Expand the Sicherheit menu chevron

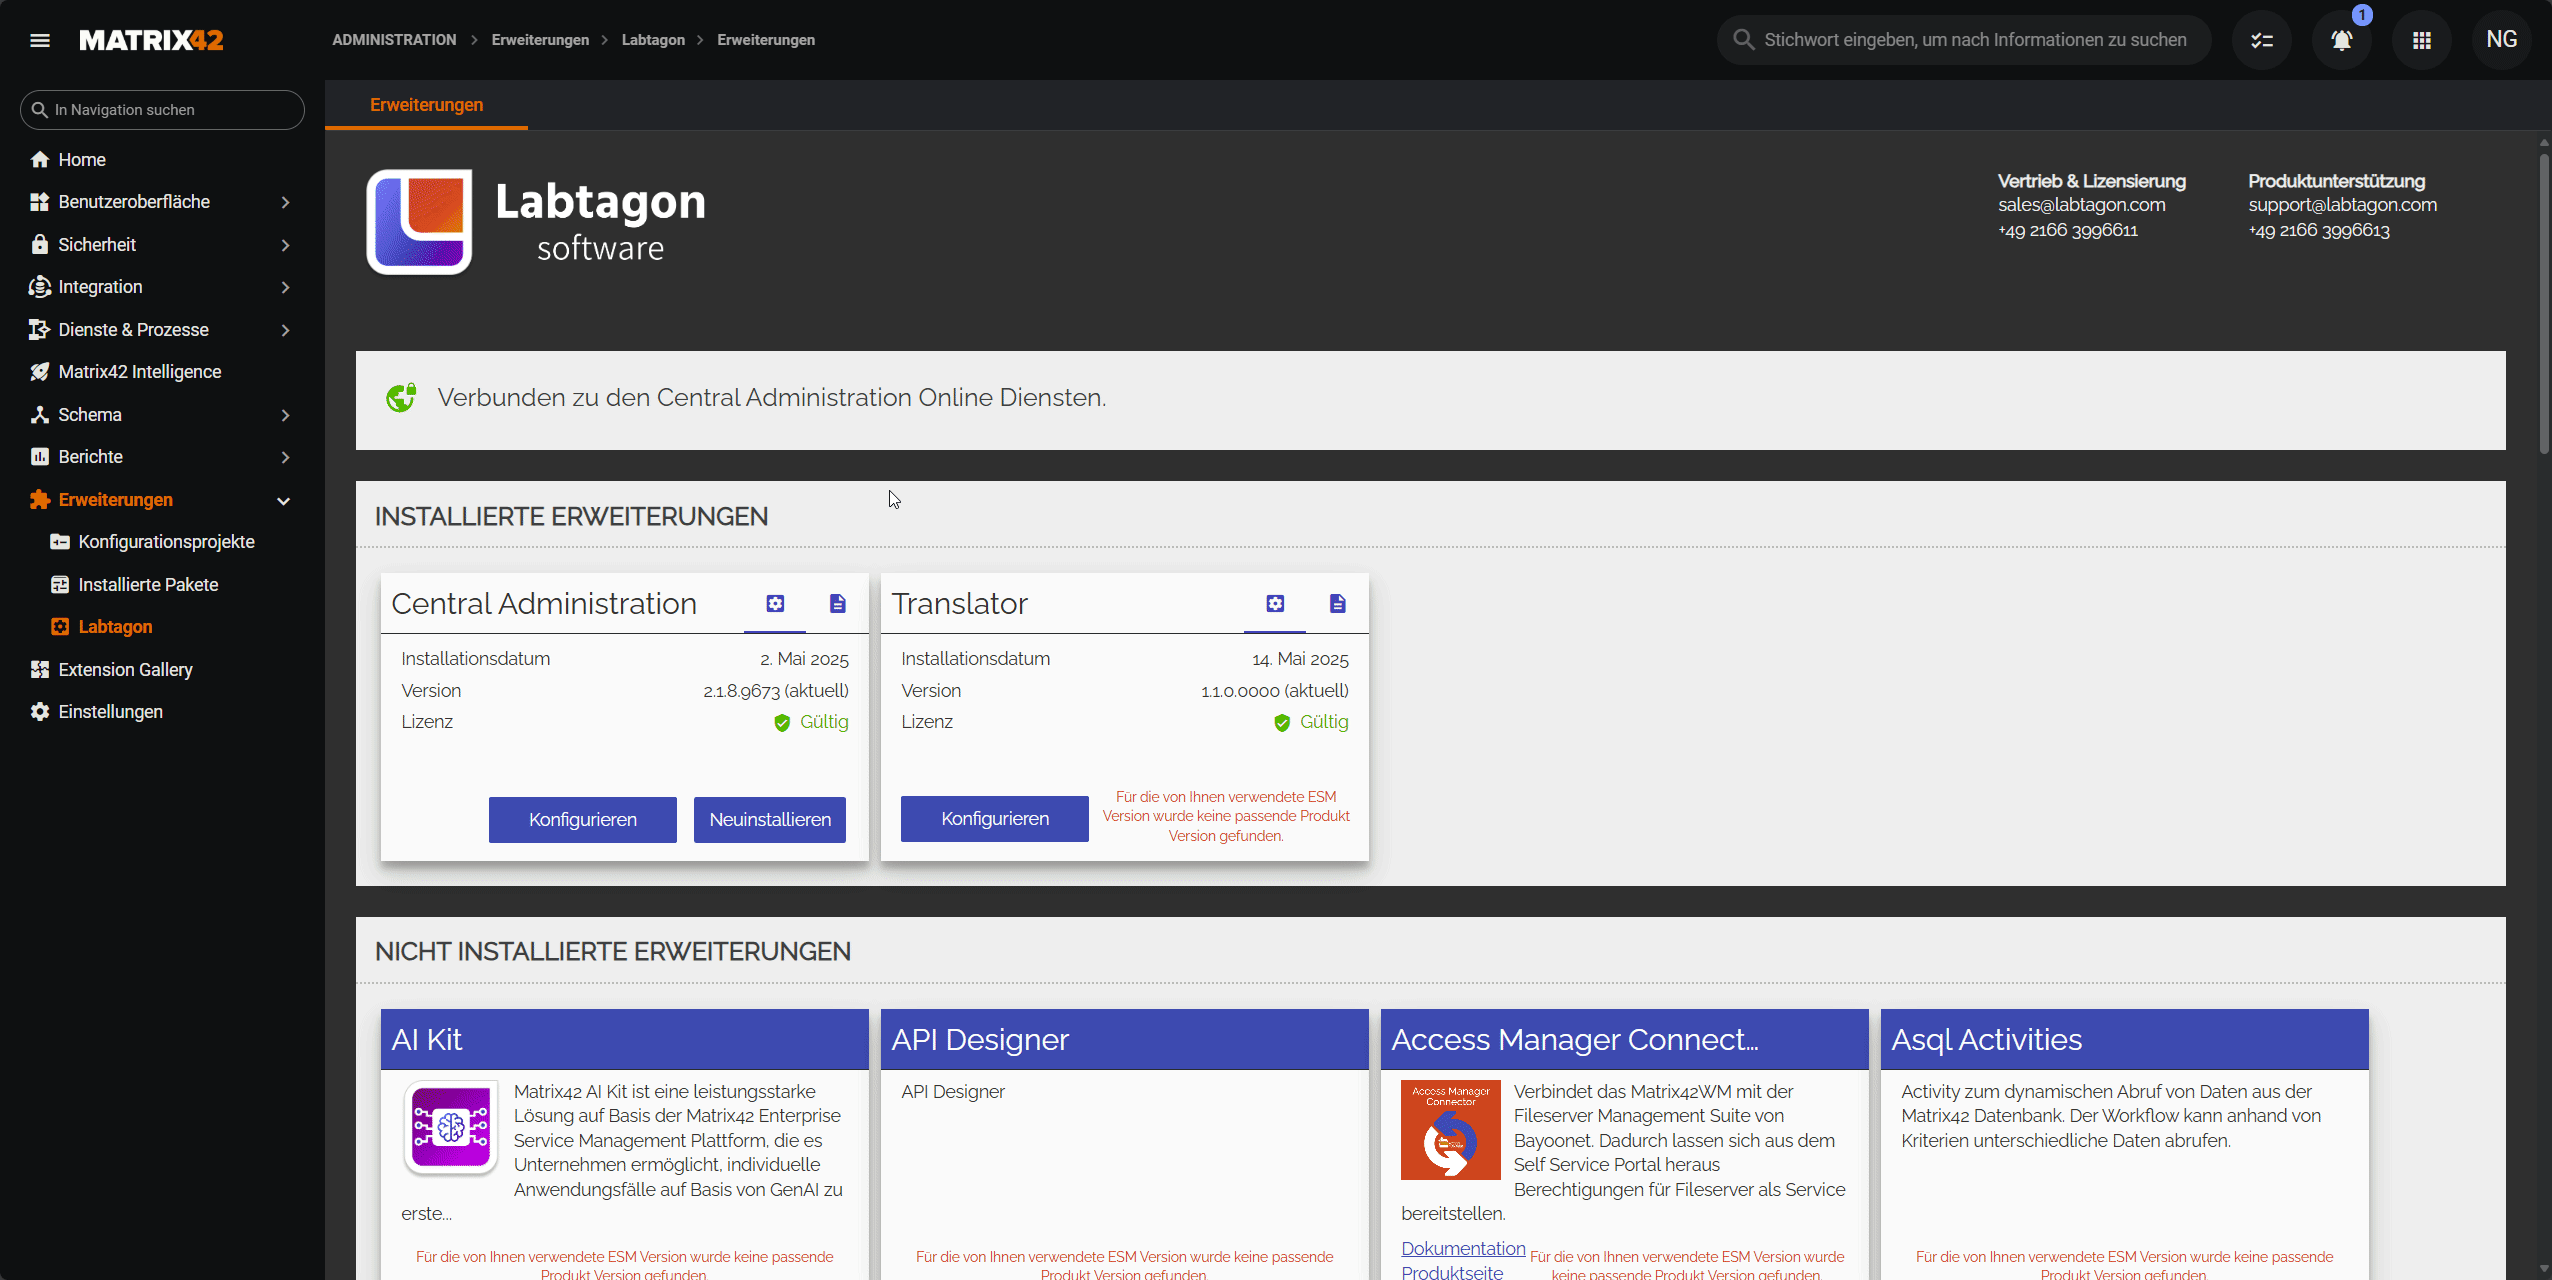(285, 245)
